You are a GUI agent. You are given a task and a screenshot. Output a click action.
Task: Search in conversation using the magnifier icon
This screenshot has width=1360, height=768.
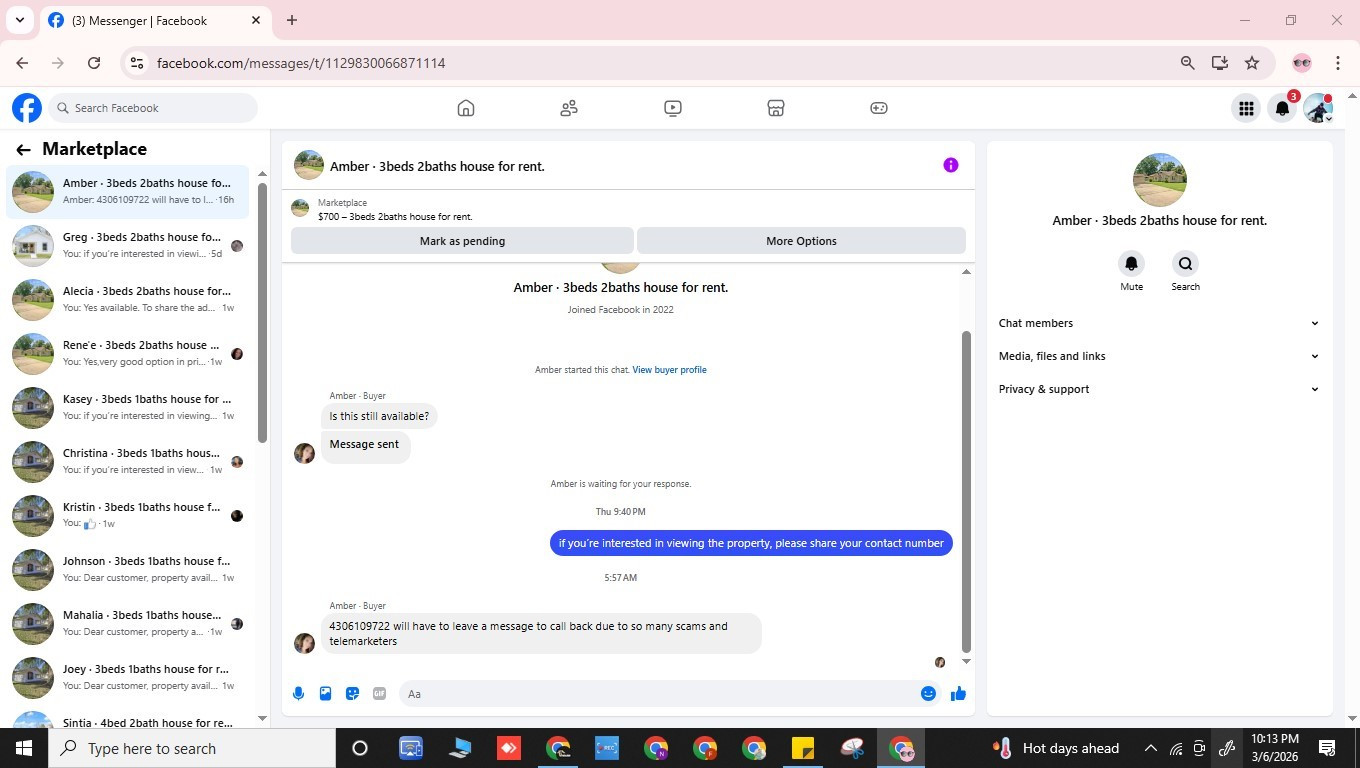(1185, 263)
